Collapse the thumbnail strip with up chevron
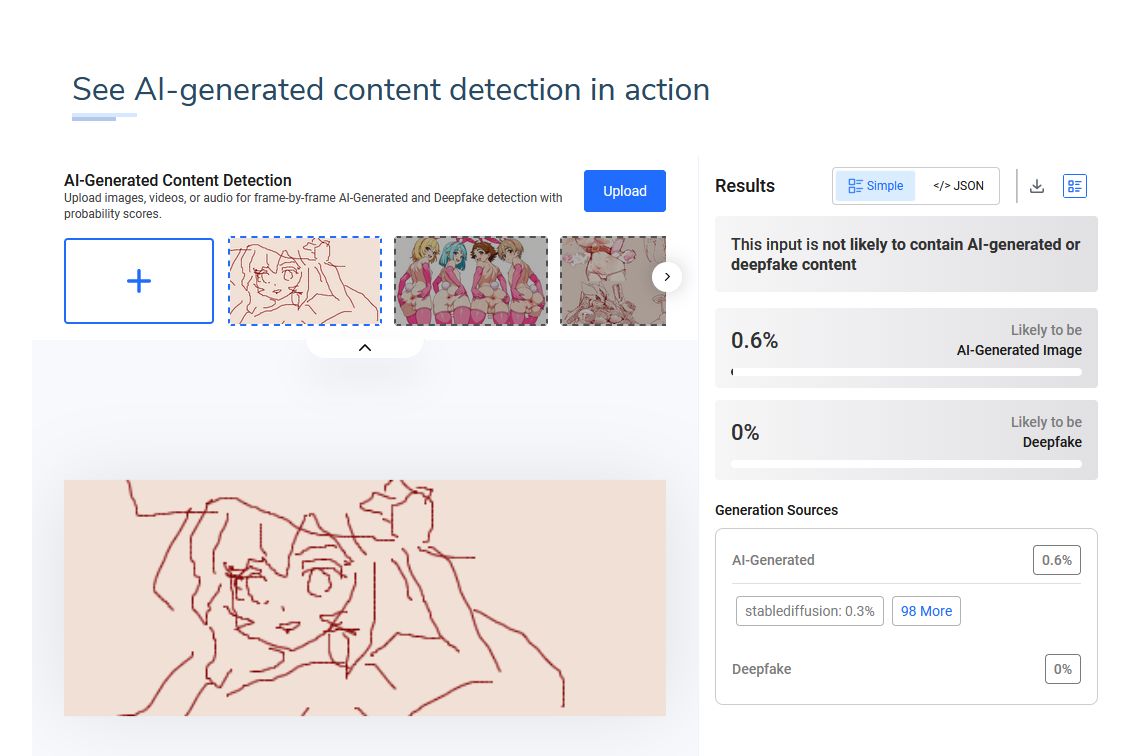Image resolution: width=1139 pixels, height=756 pixels. (365, 348)
